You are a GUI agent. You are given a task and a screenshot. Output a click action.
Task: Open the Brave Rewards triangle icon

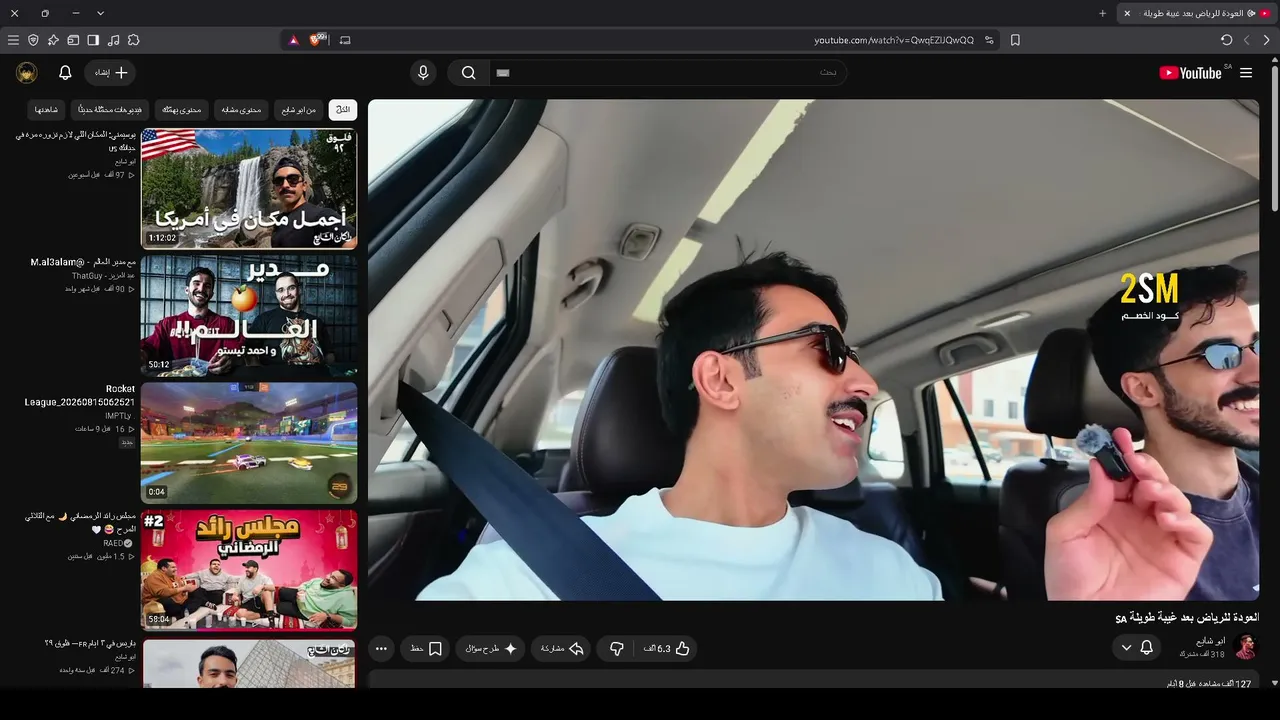pyautogui.click(x=293, y=40)
